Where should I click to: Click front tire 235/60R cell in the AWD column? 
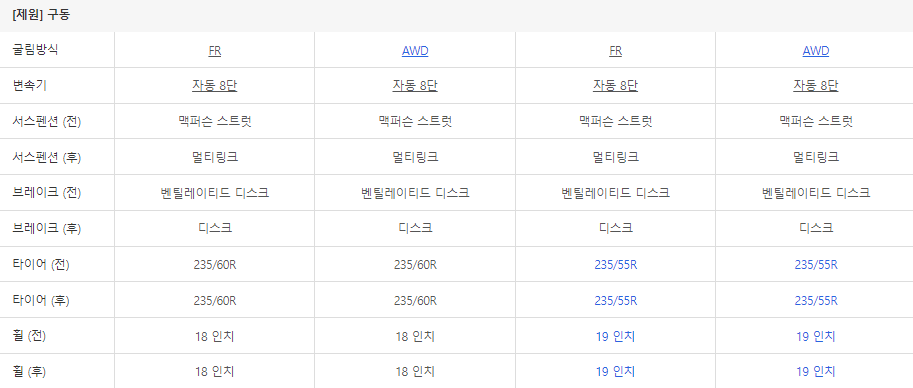point(415,265)
